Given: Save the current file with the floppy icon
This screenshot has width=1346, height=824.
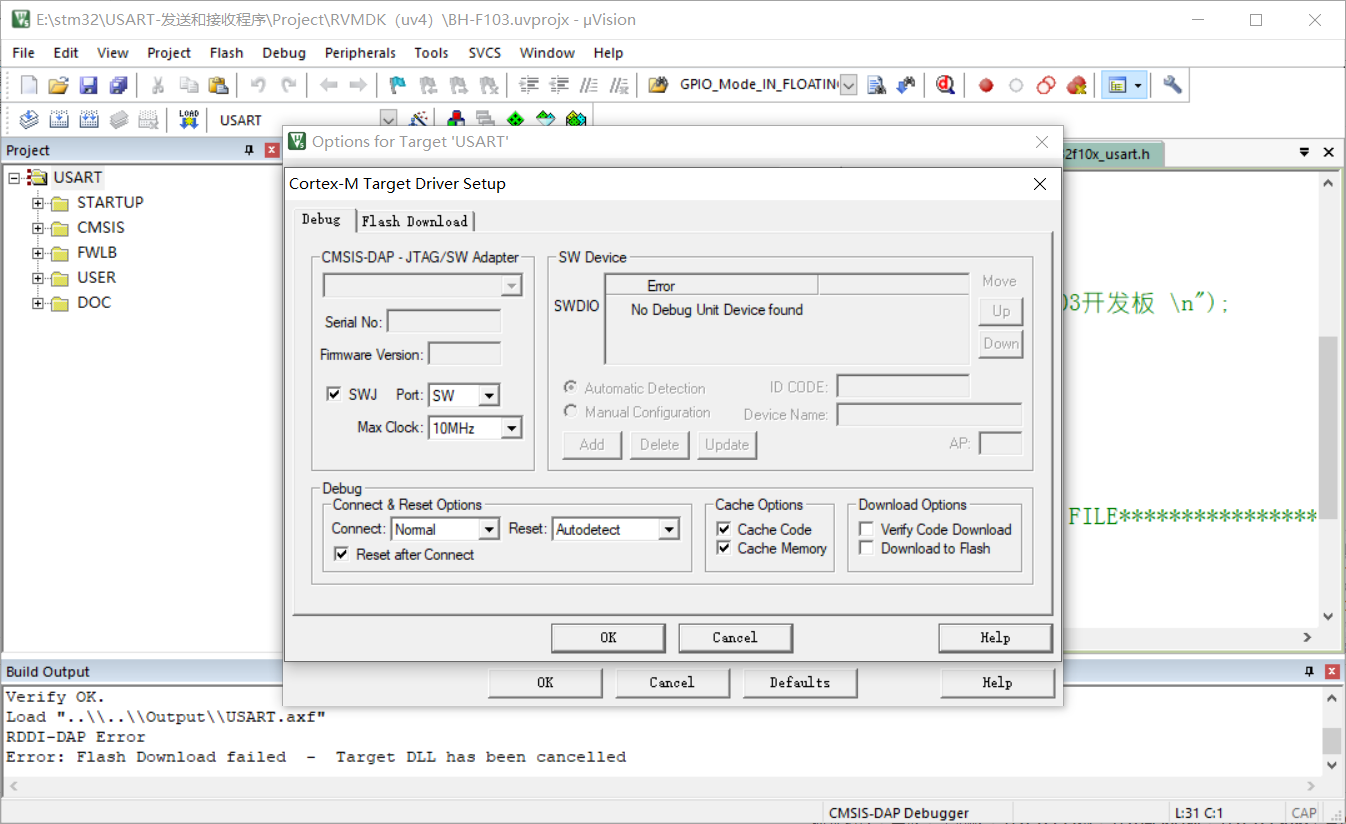Looking at the screenshot, I should pyautogui.click(x=89, y=85).
